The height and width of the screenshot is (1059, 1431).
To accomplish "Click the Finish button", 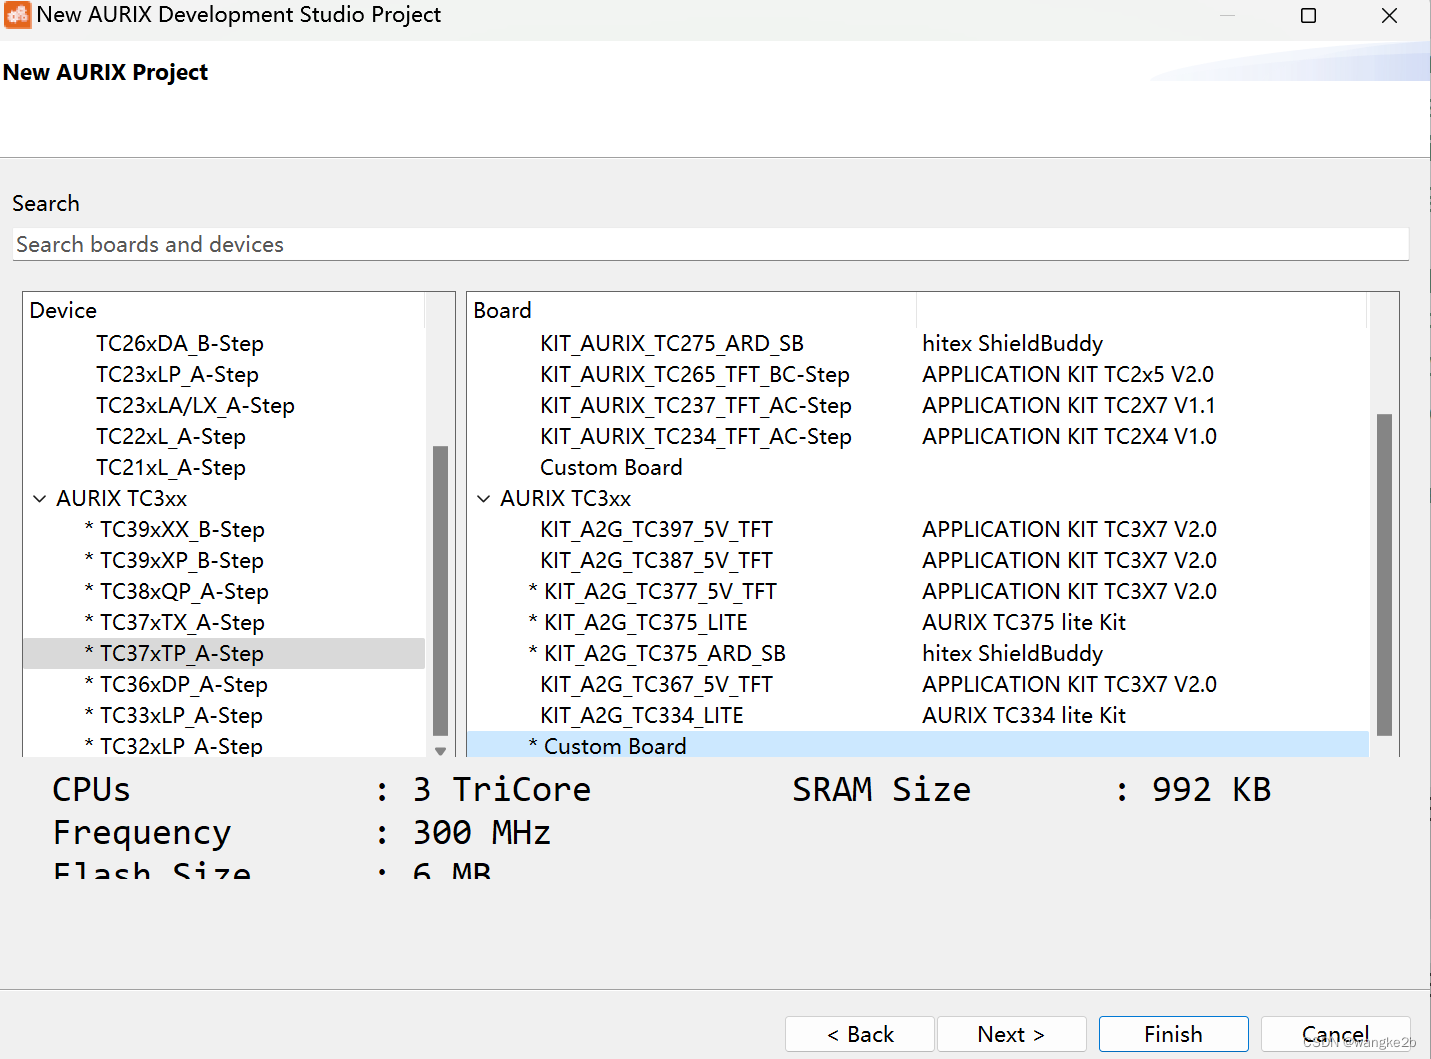I will [x=1173, y=1034].
